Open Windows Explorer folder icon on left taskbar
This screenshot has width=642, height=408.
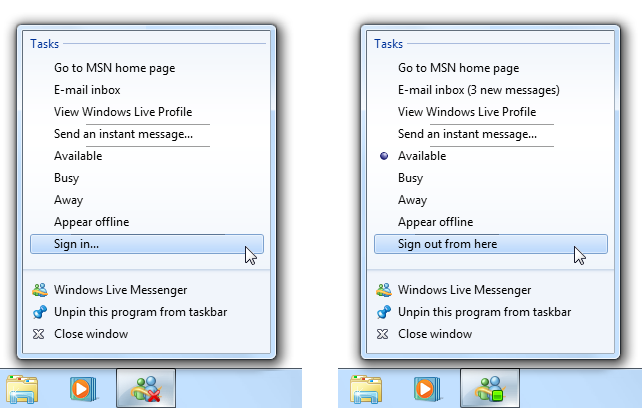tap(22, 389)
